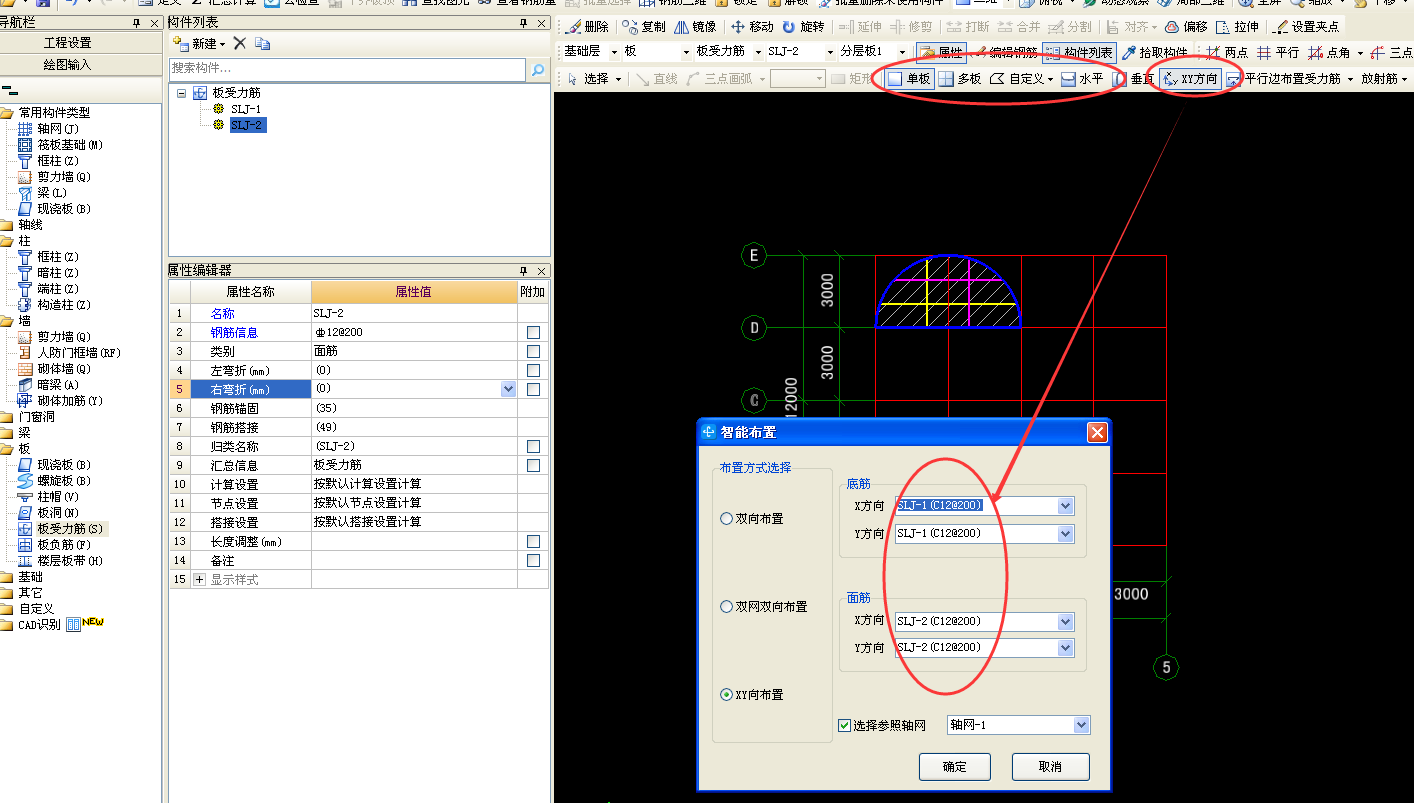The image size is (1414, 803).
Task: Open the 底筋 X方向 dropdown
Action: (x=1065, y=506)
